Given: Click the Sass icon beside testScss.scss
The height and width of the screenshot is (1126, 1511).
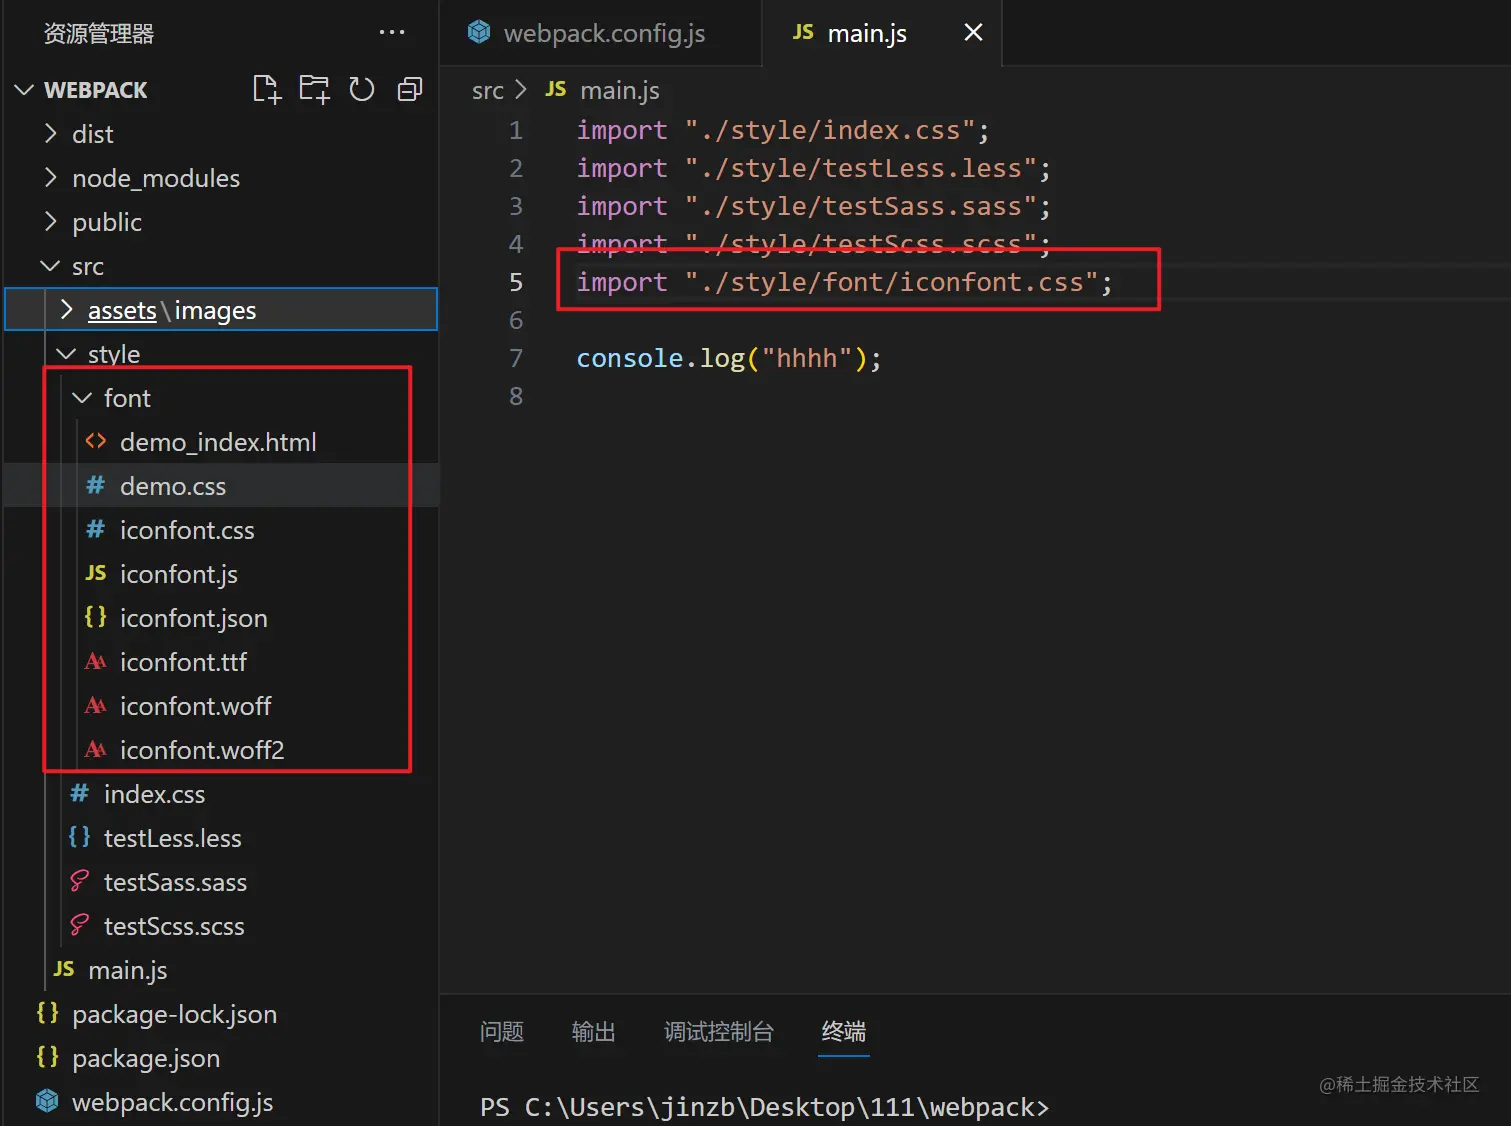Looking at the screenshot, I should (80, 925).
